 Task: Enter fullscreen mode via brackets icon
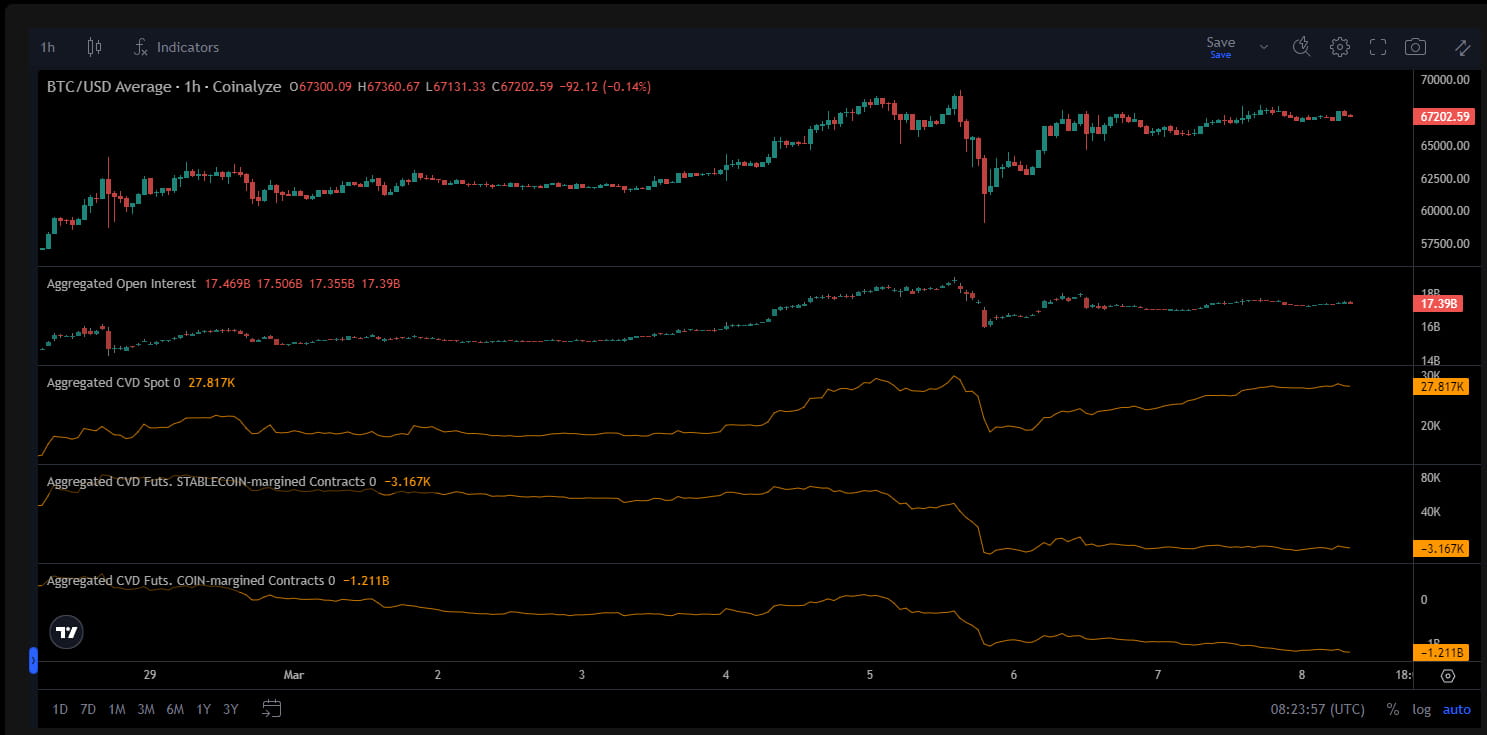click(1377, 46)
